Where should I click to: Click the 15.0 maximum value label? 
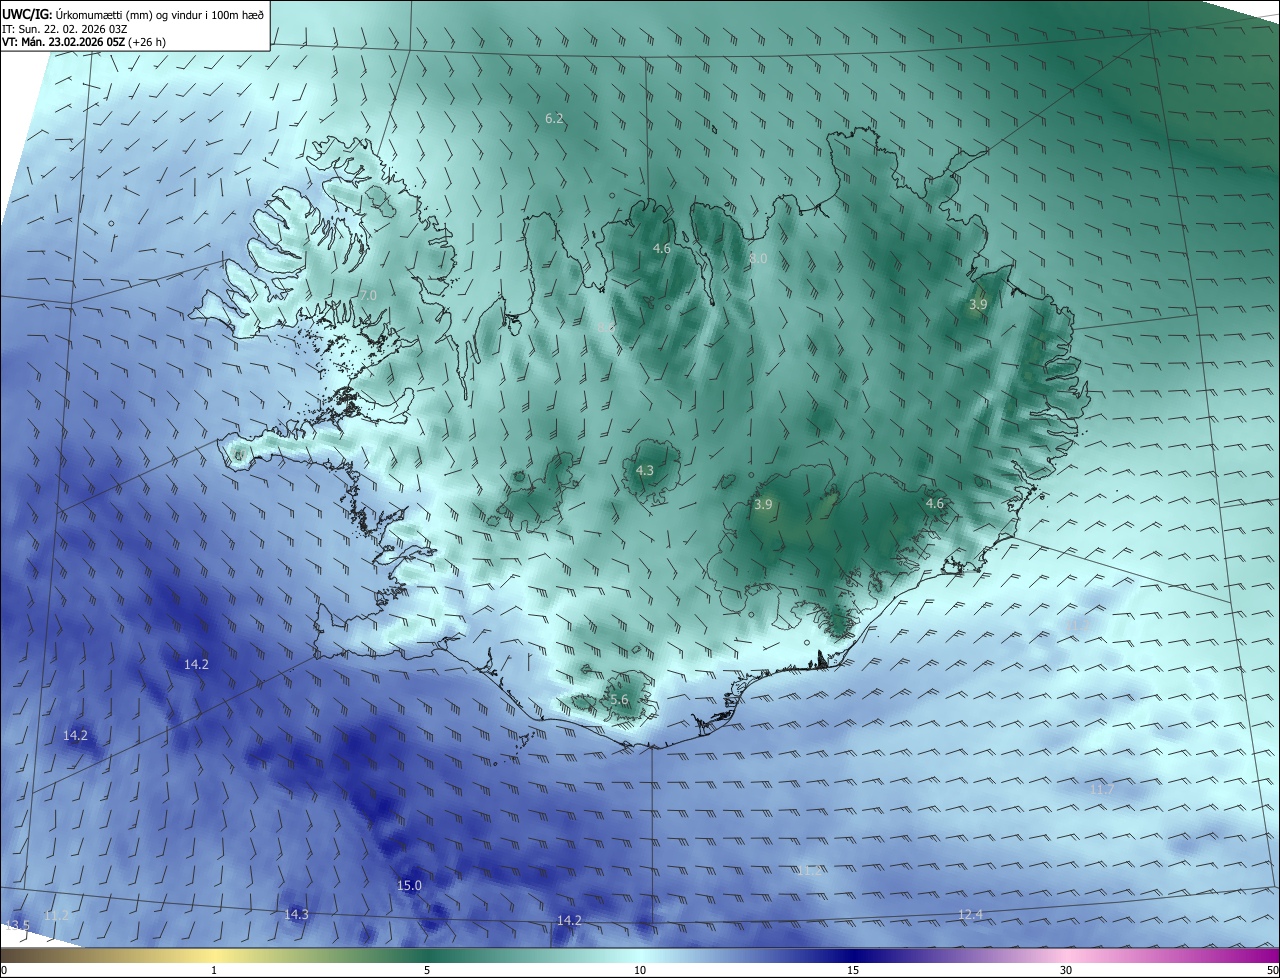click(x=409, y=885)
